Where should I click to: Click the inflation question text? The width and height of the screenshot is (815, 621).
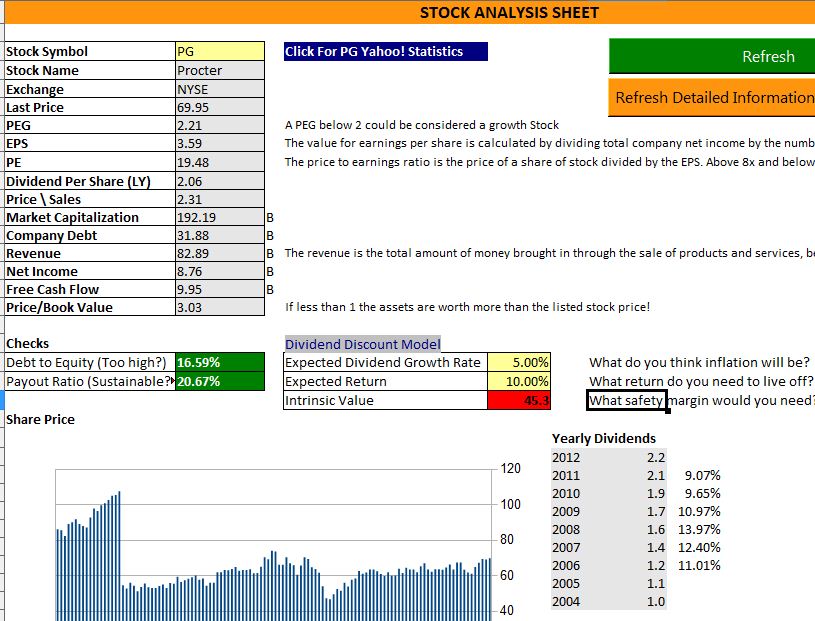click(x=699, y=362)
